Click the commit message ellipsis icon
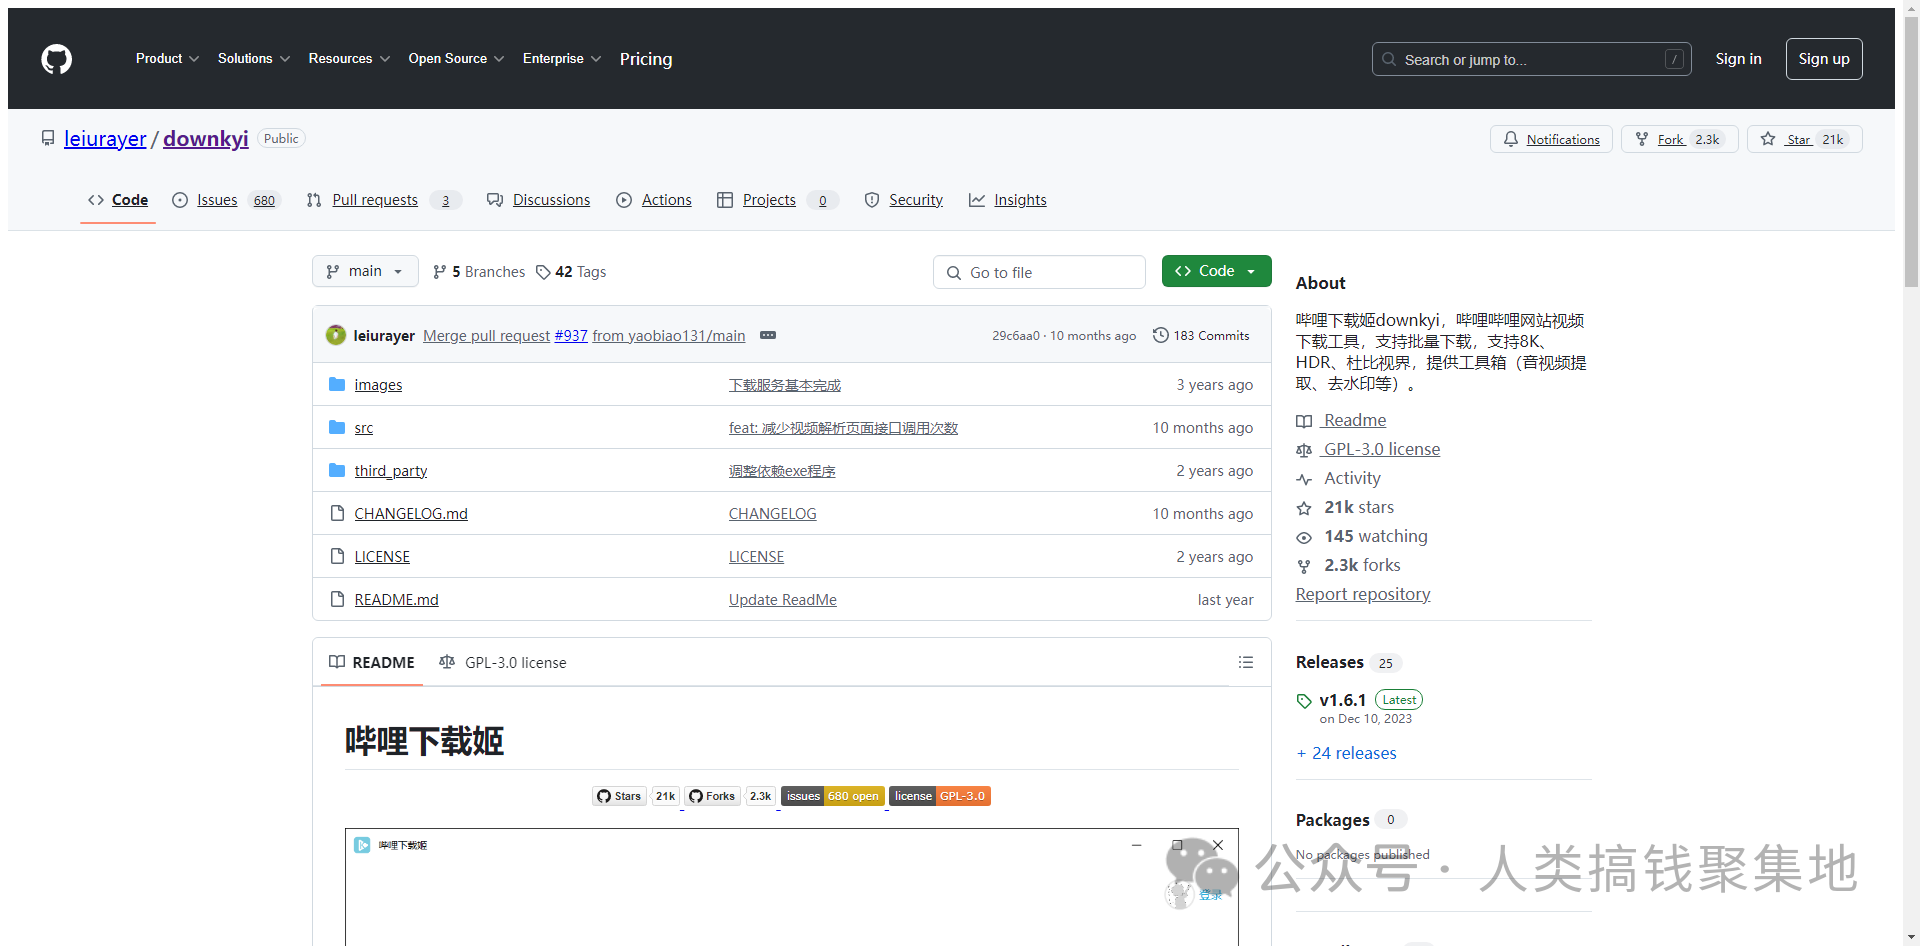The height and width of the screenshot is (946, 1920). pos(767,336)
